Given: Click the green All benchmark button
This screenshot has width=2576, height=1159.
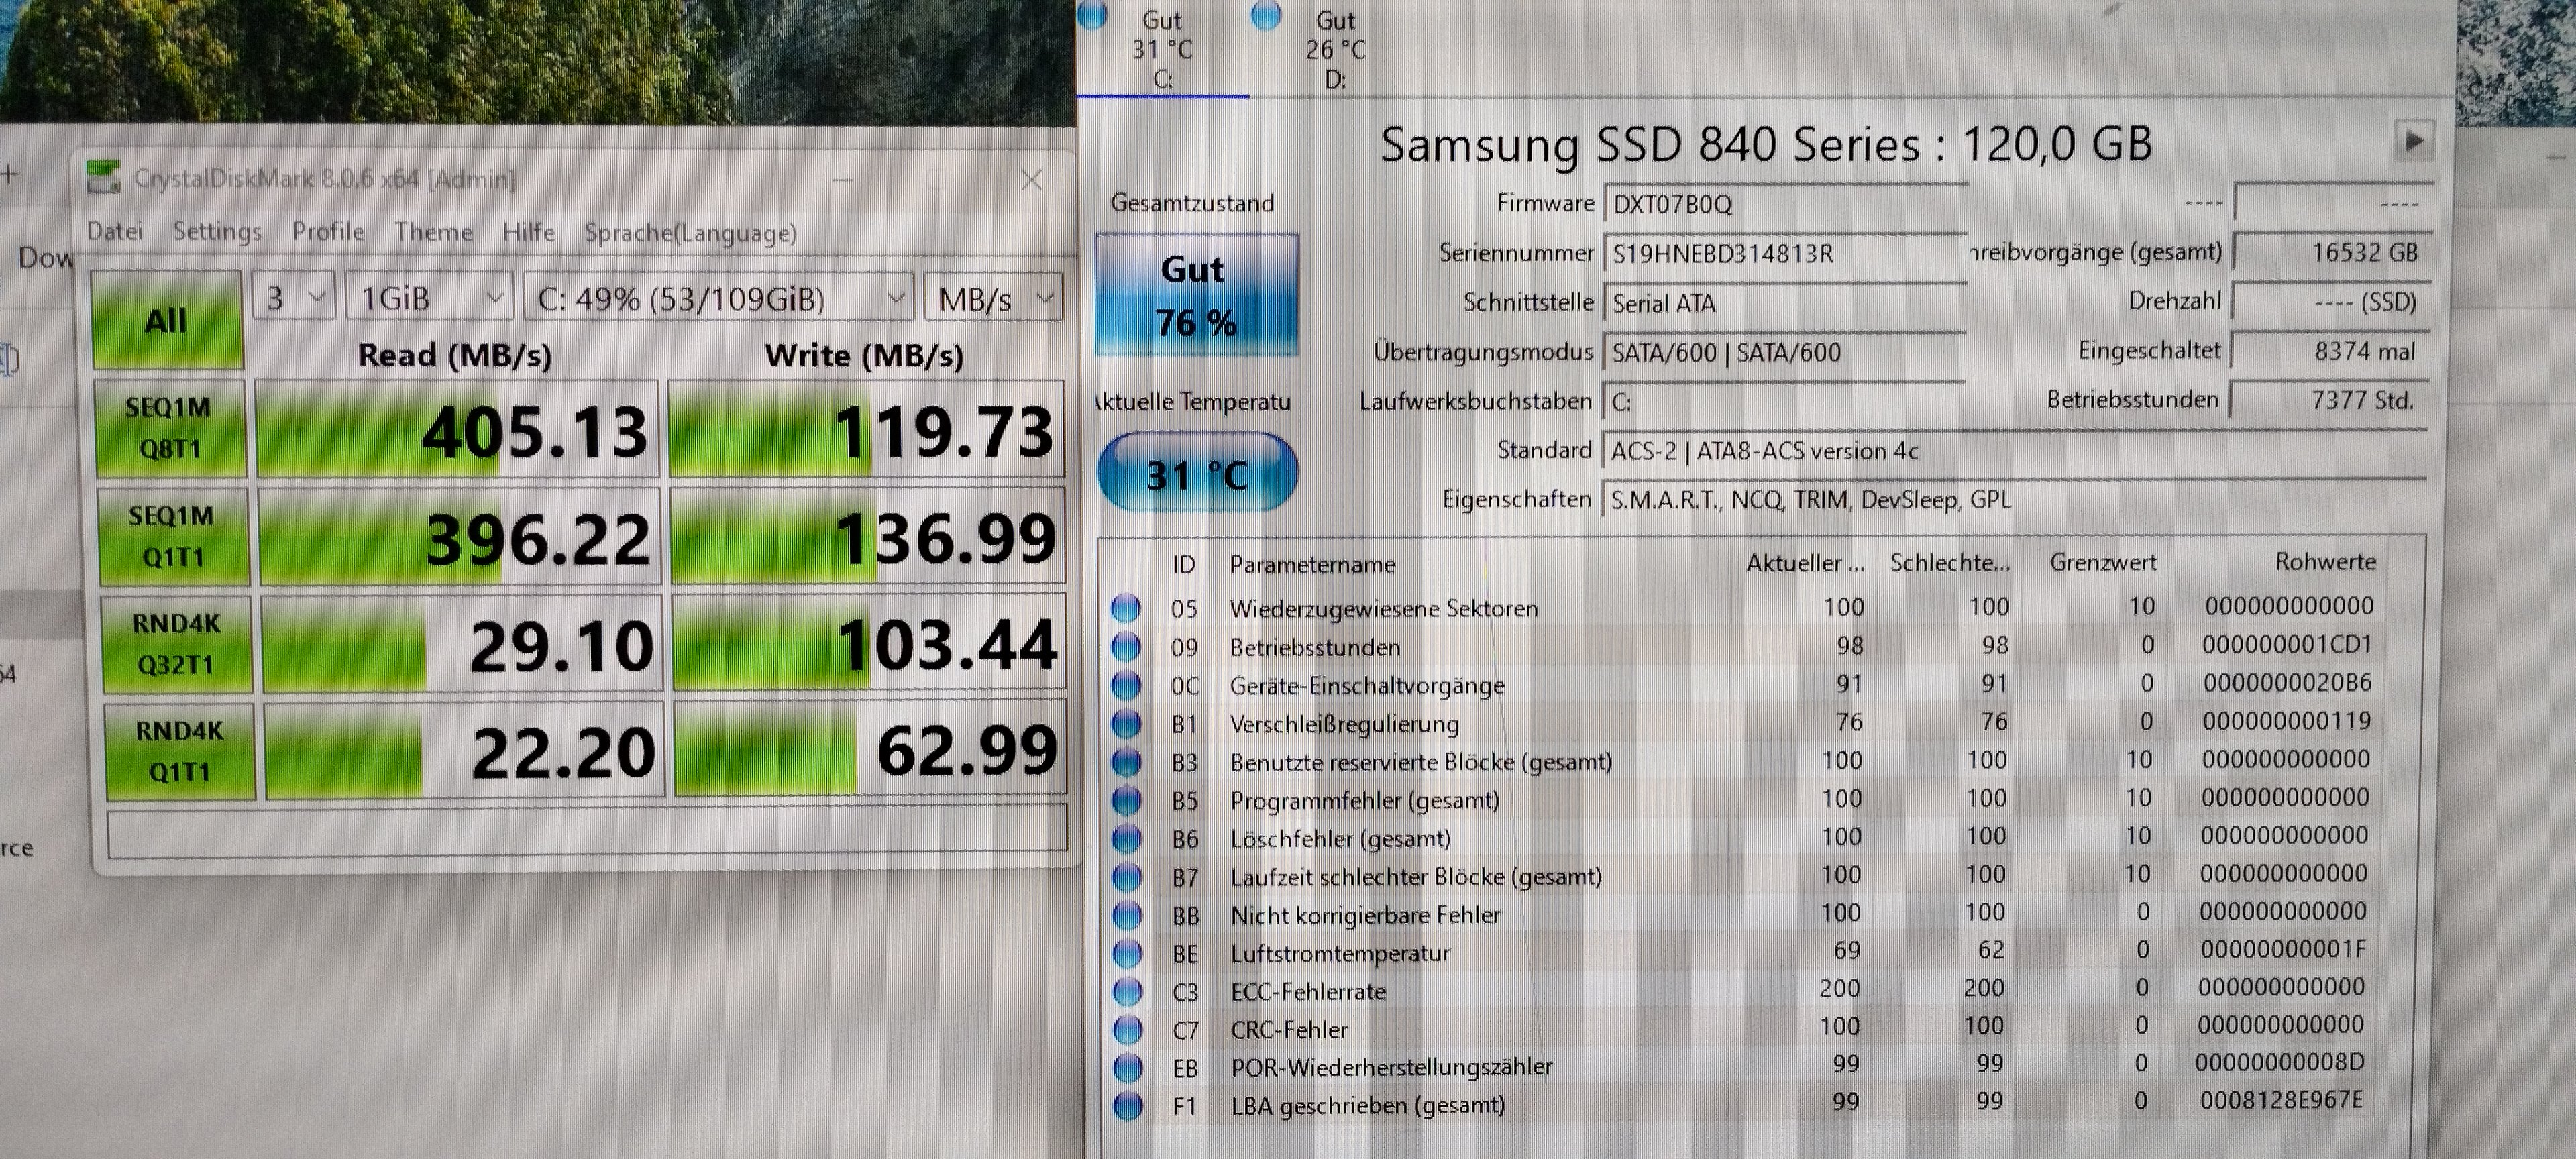Looking at the screenshot, I should 166,321.
